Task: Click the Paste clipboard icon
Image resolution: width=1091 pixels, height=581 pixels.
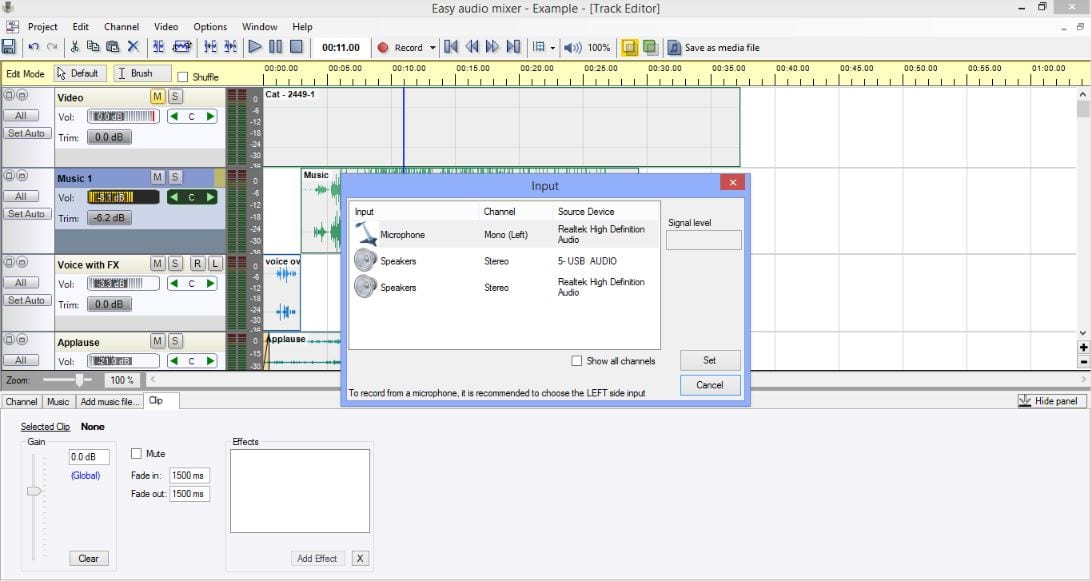Action: 113,47
